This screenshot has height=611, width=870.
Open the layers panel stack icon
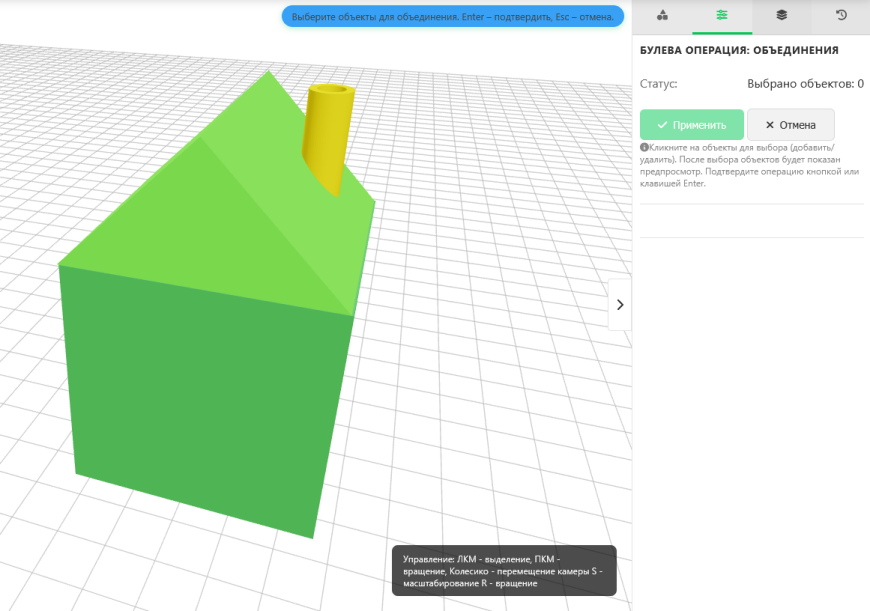point(781,17)
